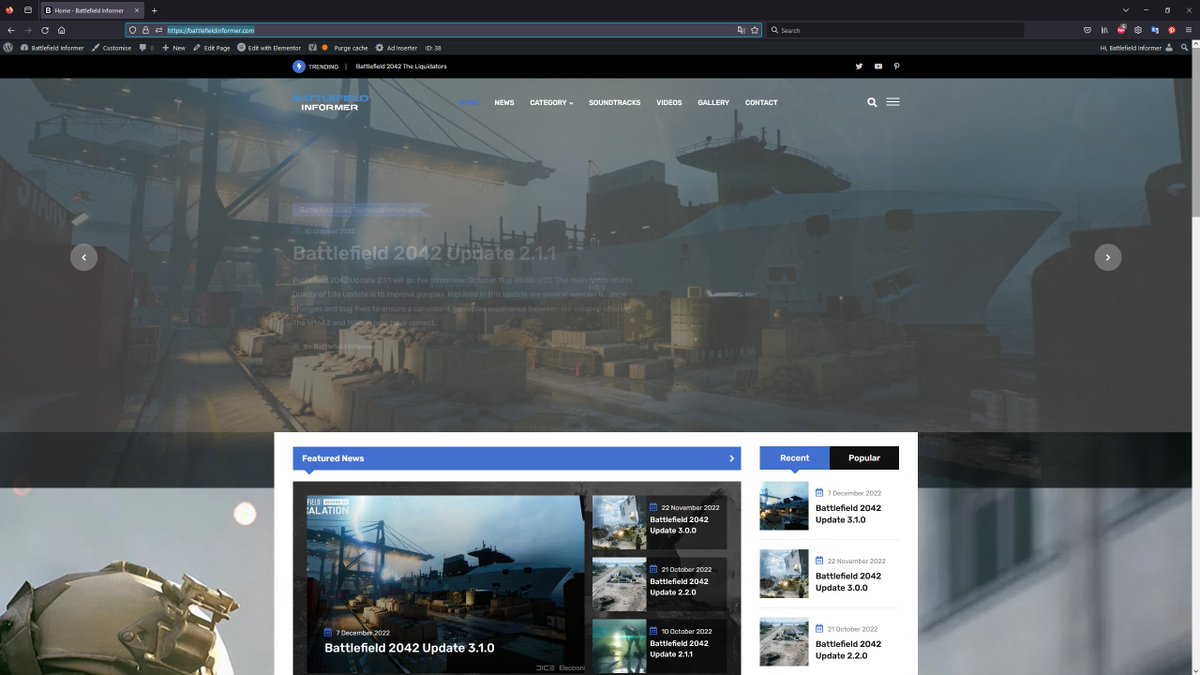This screenshot has width=1200, height=675.
Task: Expand the CATEGORY dropdown menu
Action: [551, 102]
